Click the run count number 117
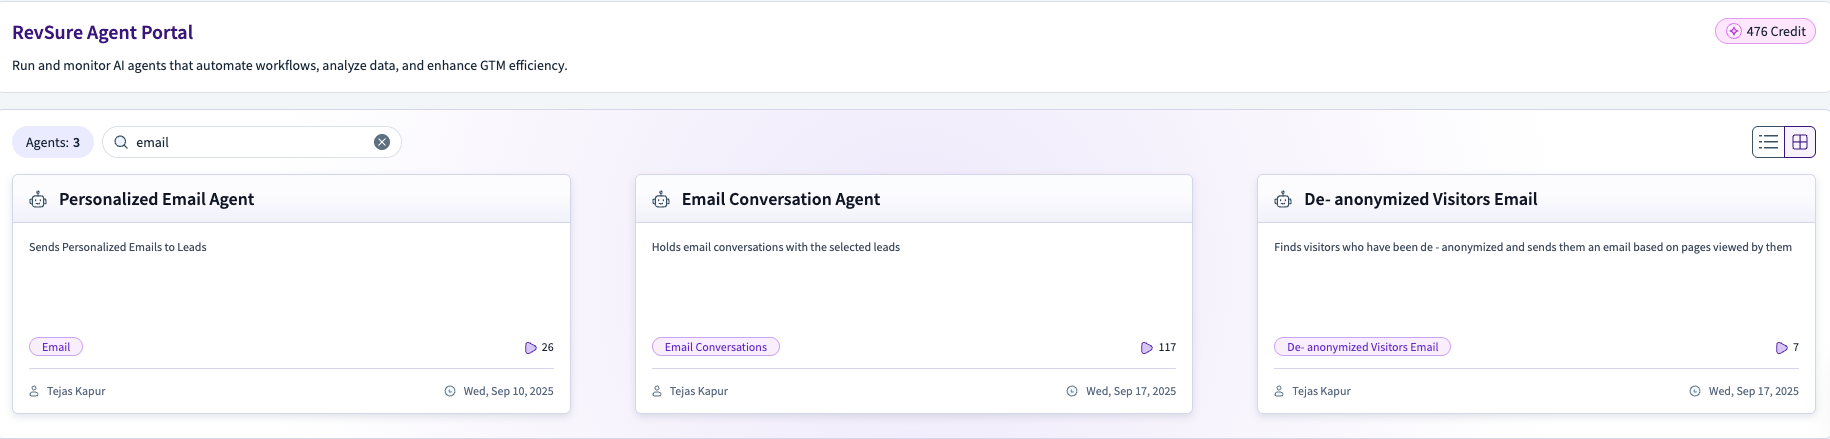This screenshot has width=1830, height=439. pos(1167,348)
